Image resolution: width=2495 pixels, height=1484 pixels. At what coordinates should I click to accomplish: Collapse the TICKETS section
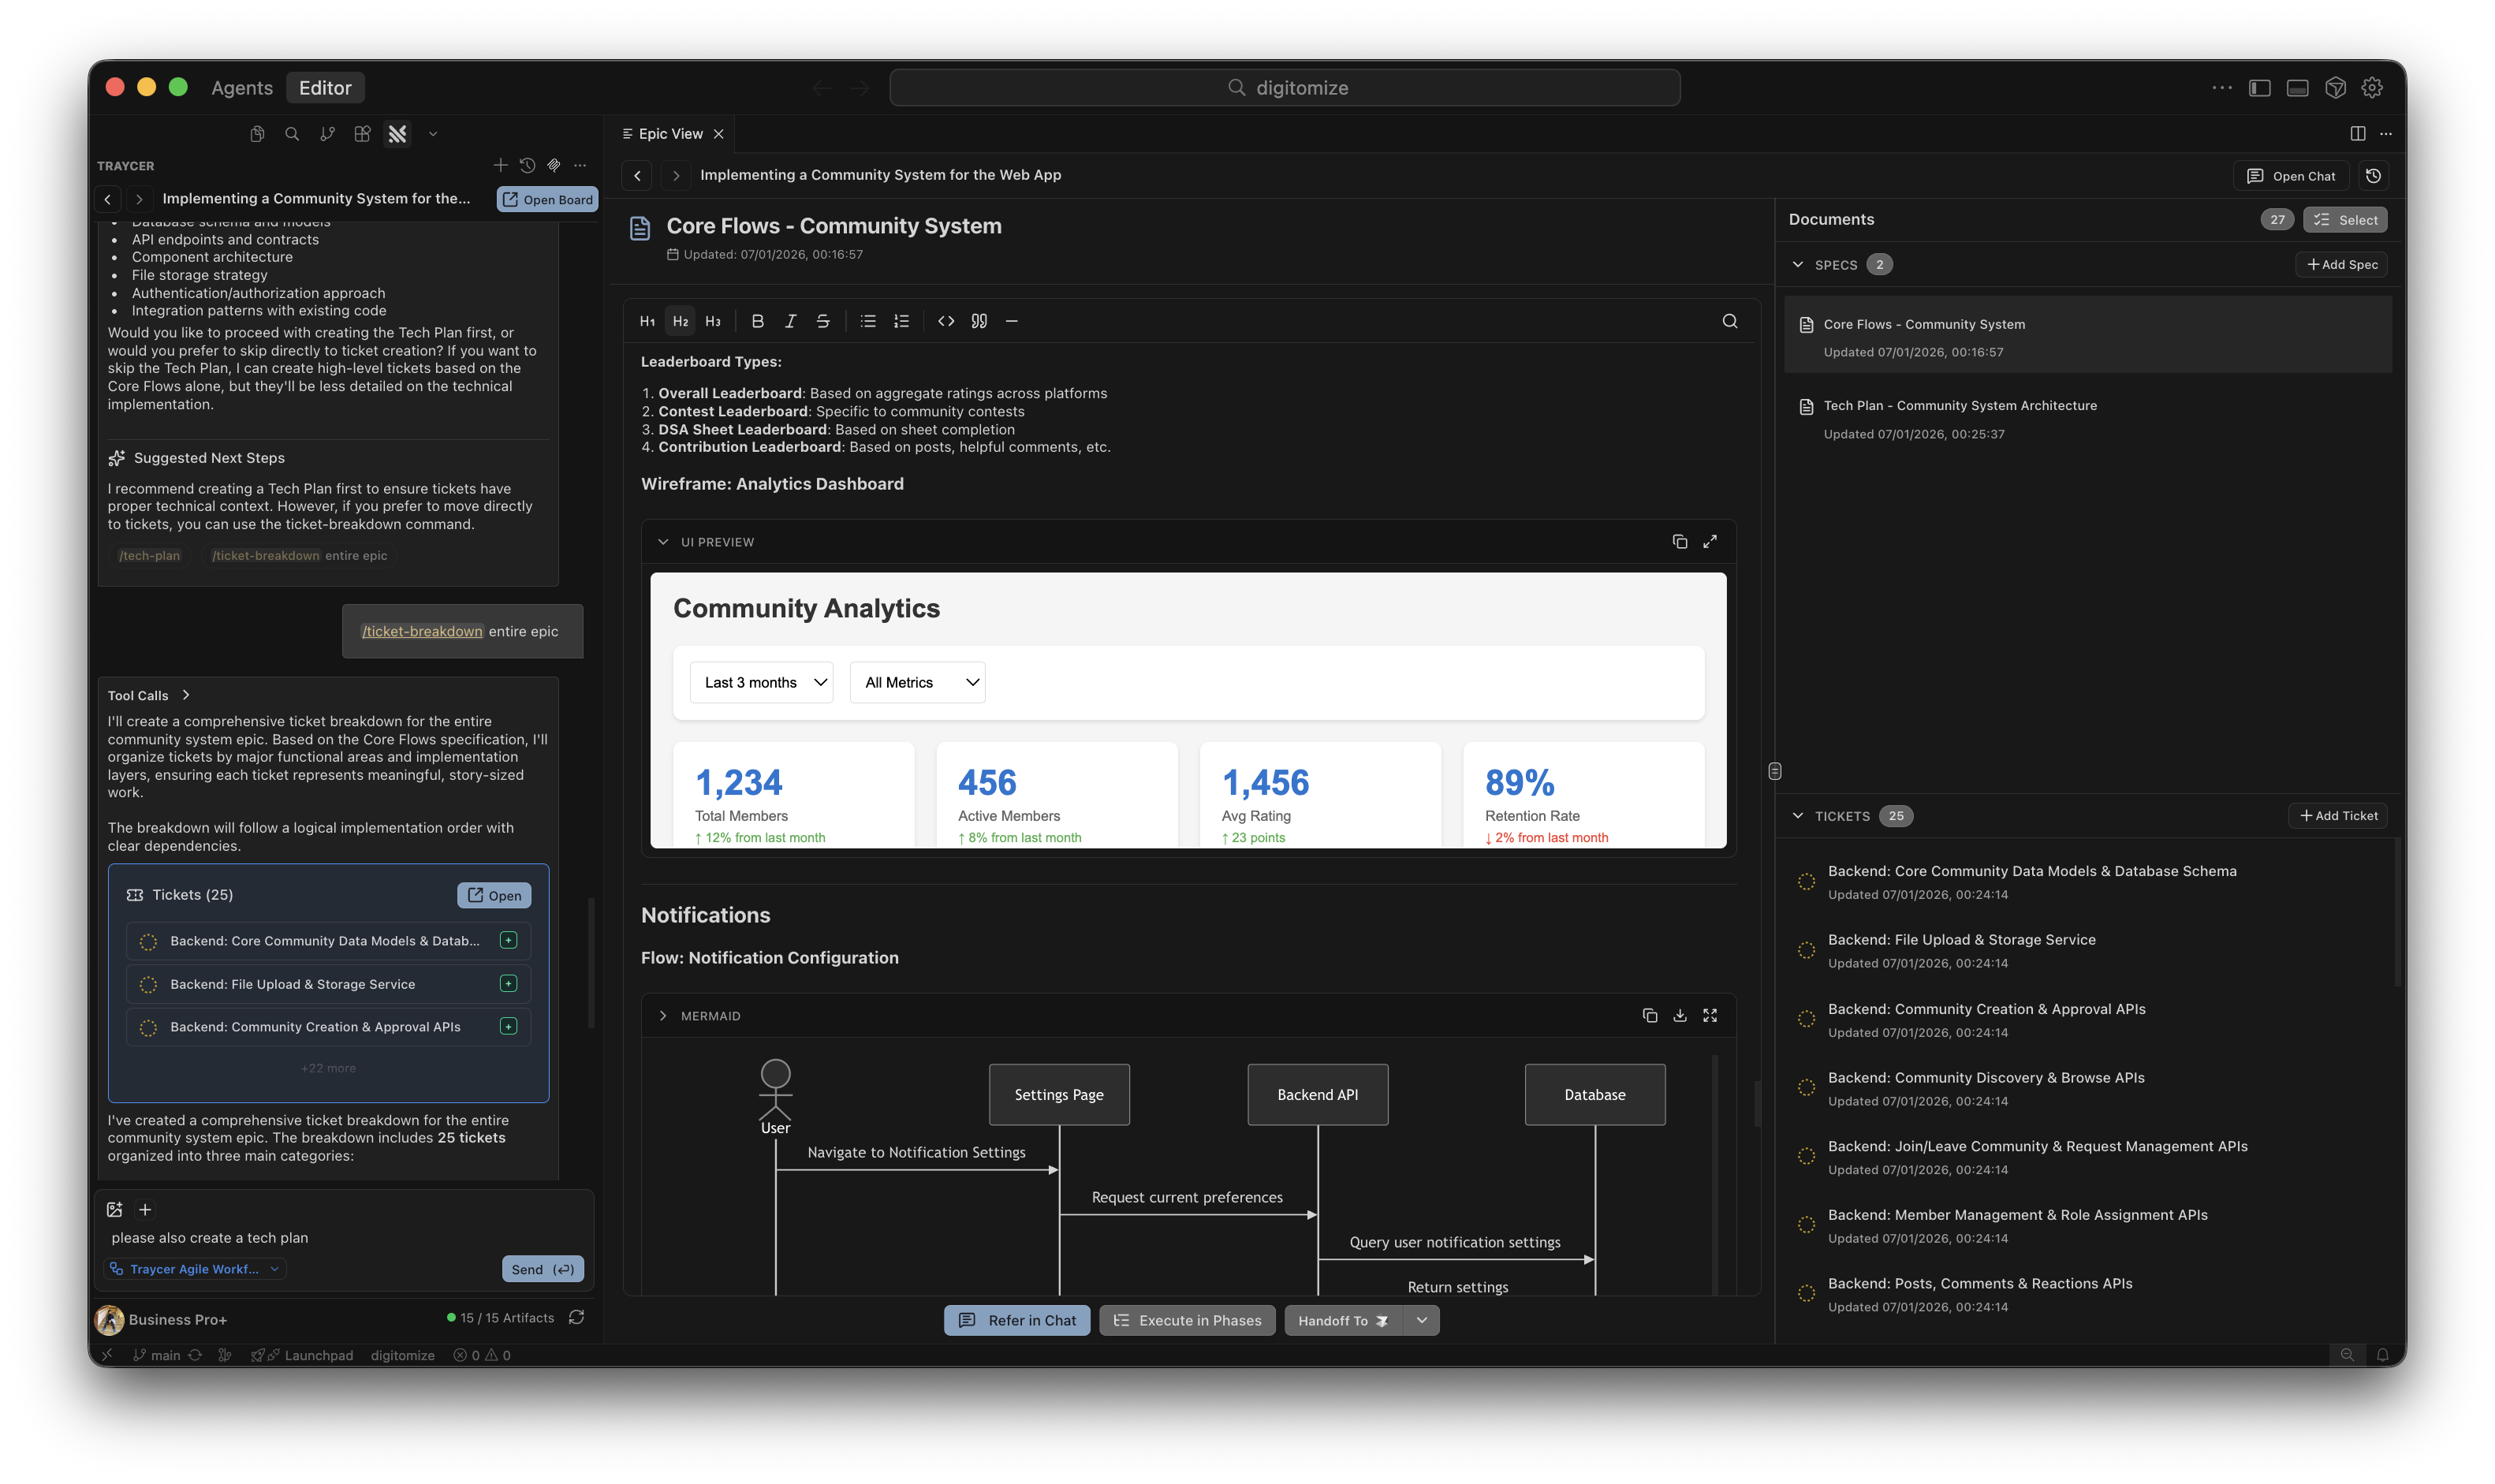coord(1797,816)
